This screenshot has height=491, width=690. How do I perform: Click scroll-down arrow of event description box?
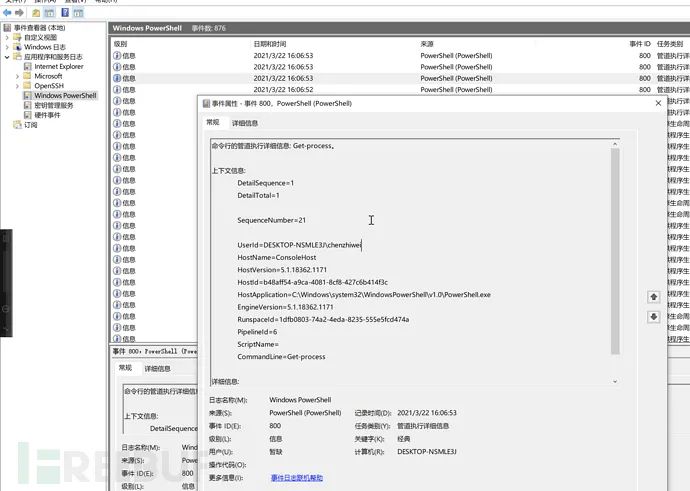click(x=615, y=381)
